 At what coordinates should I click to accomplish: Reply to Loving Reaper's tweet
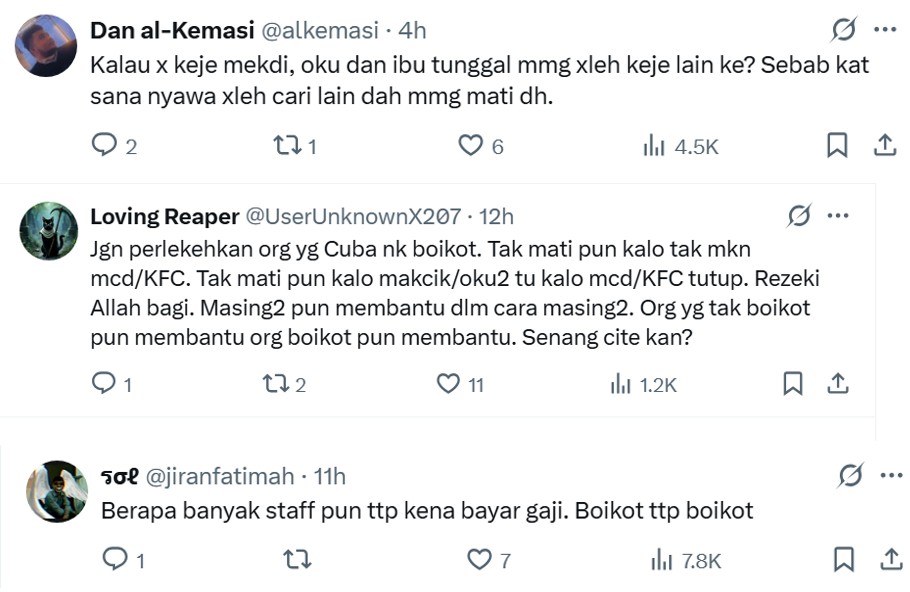click(x=103, y=383)
